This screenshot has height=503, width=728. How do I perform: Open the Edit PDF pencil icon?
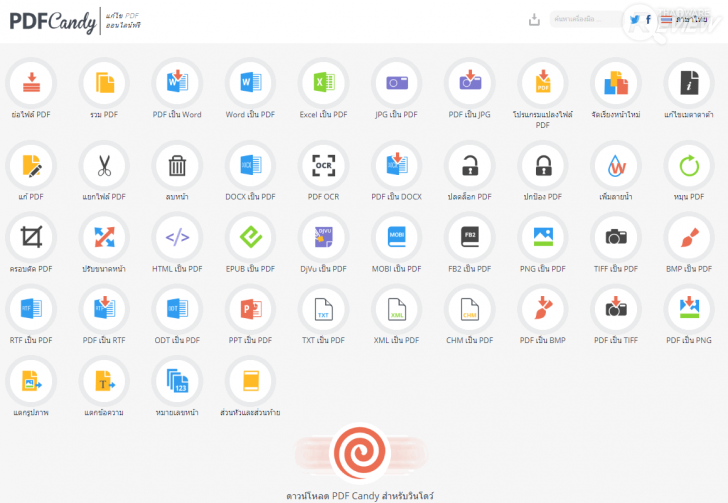pos(31,165)
